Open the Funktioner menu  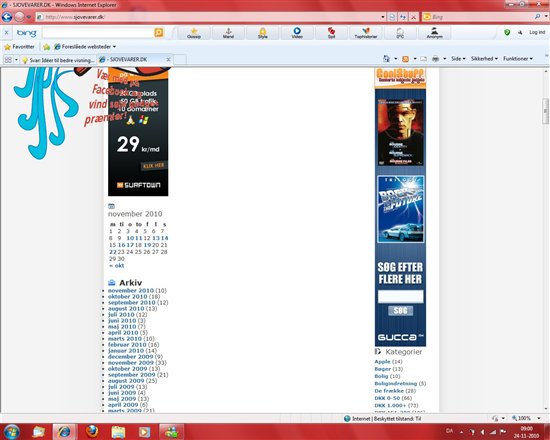coord(518,59)
